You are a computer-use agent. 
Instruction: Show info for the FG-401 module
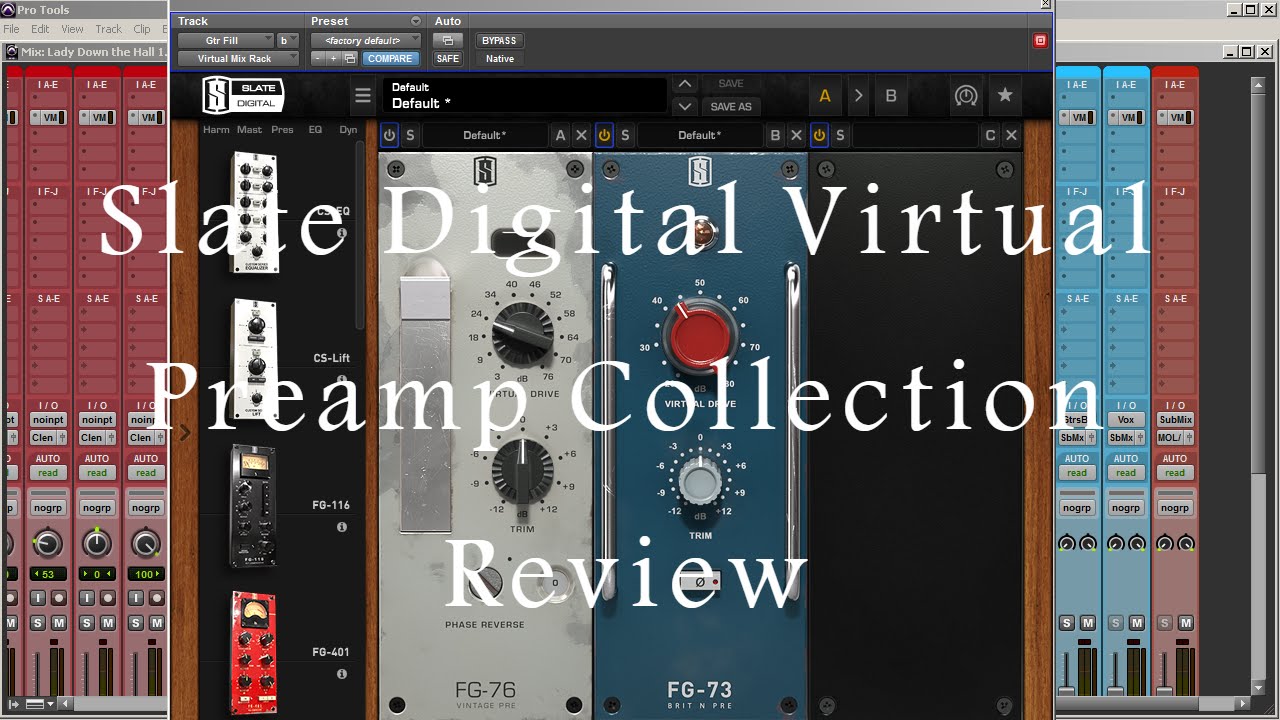click(341, 674)
